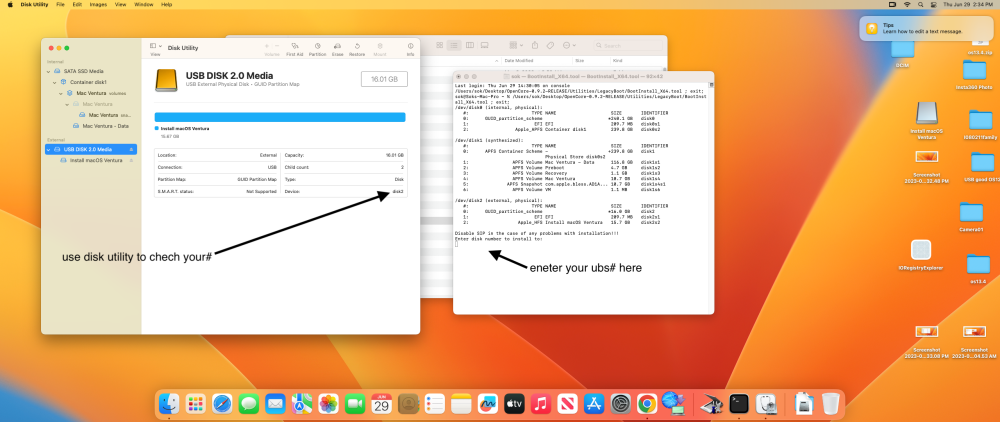Switch Finder window to icon view

click(439, 45)
